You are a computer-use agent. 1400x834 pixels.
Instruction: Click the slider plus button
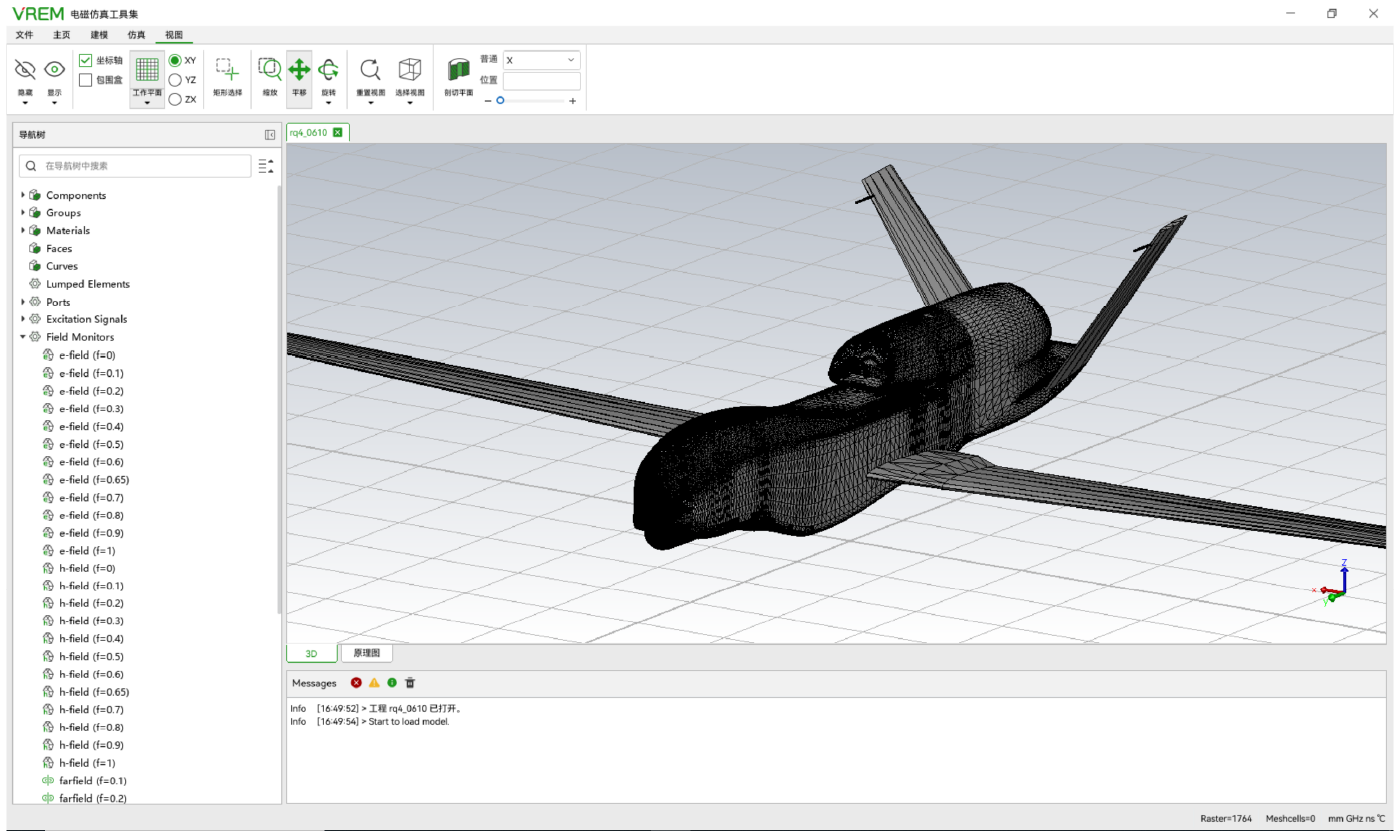573,101
